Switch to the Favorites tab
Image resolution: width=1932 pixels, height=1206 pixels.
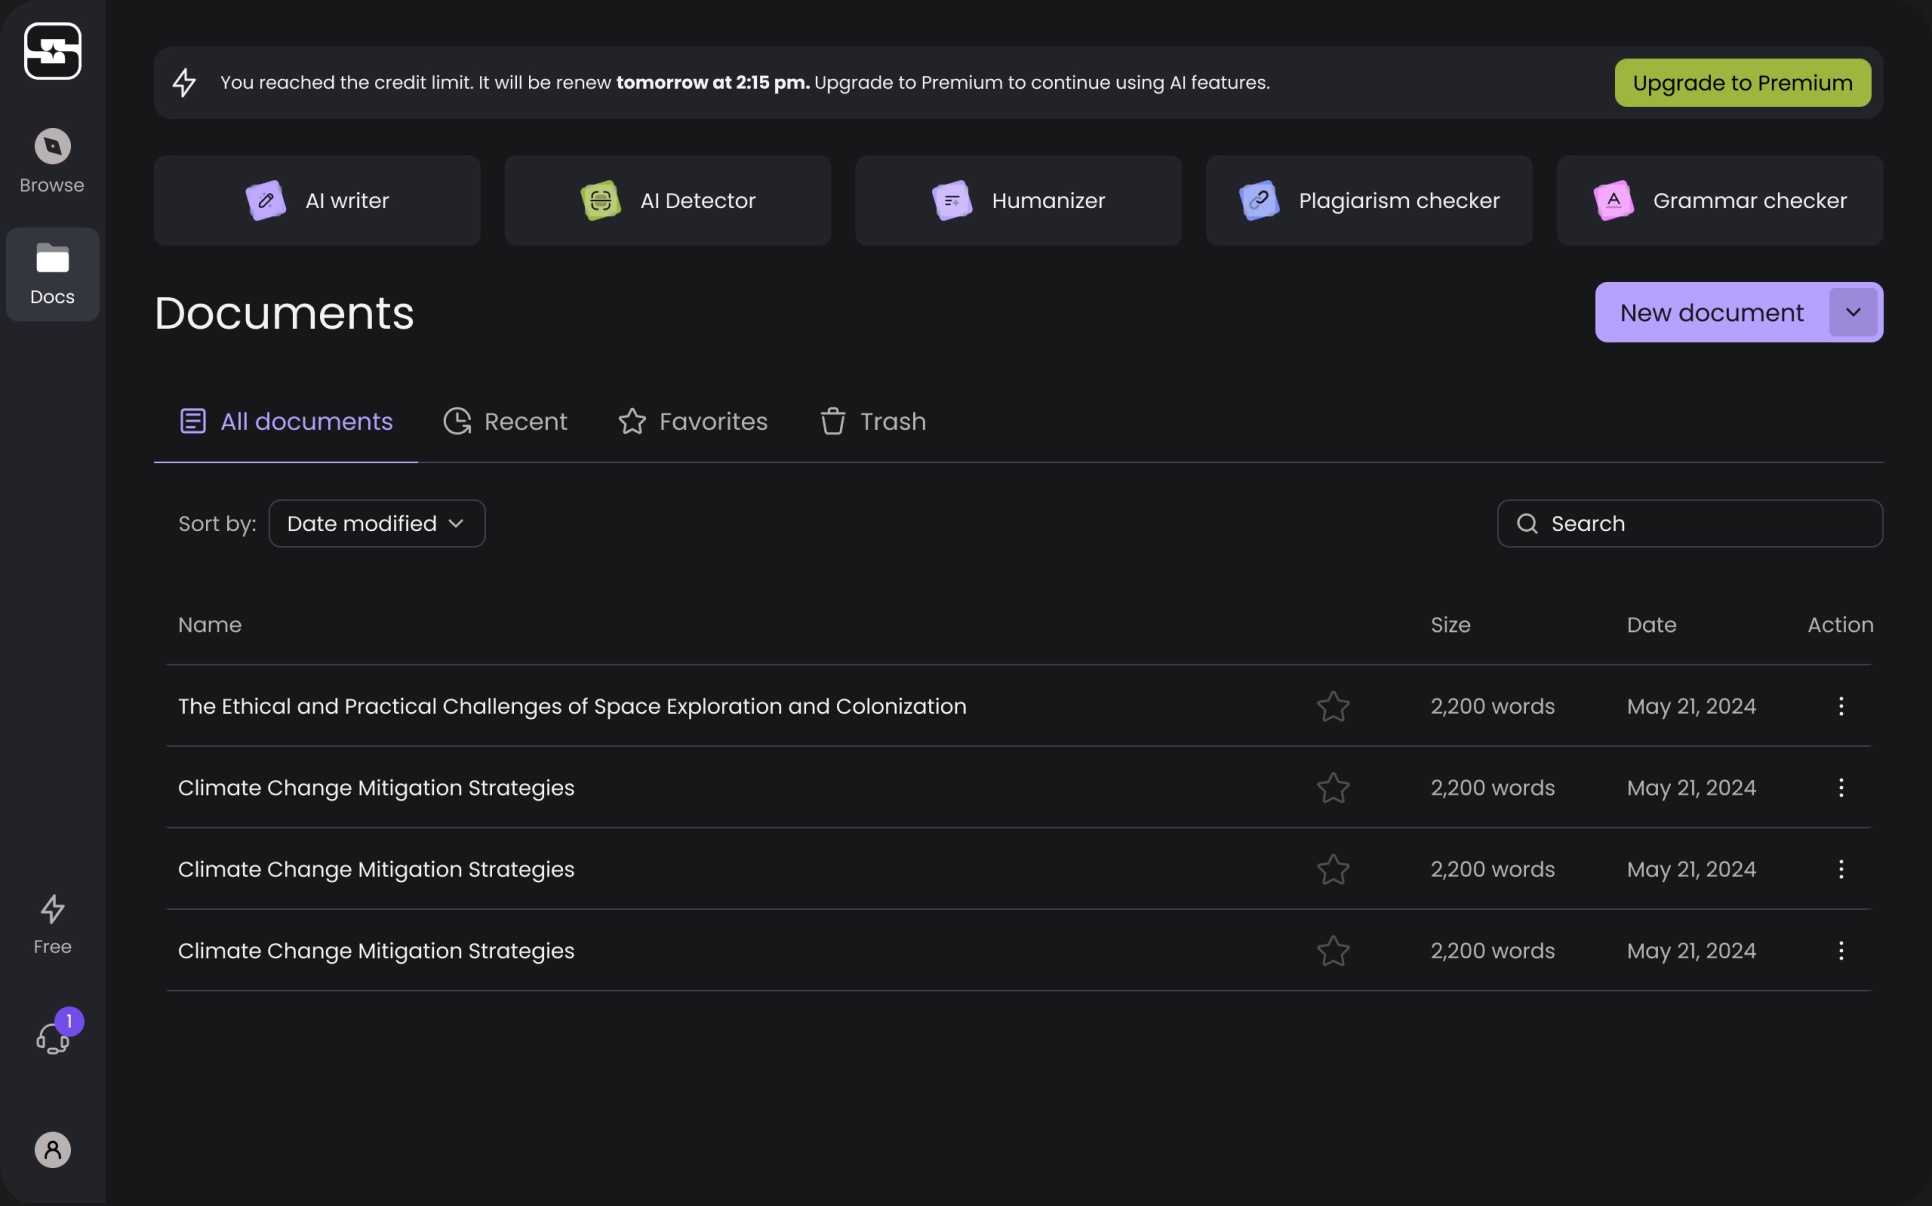click(693, 421)
